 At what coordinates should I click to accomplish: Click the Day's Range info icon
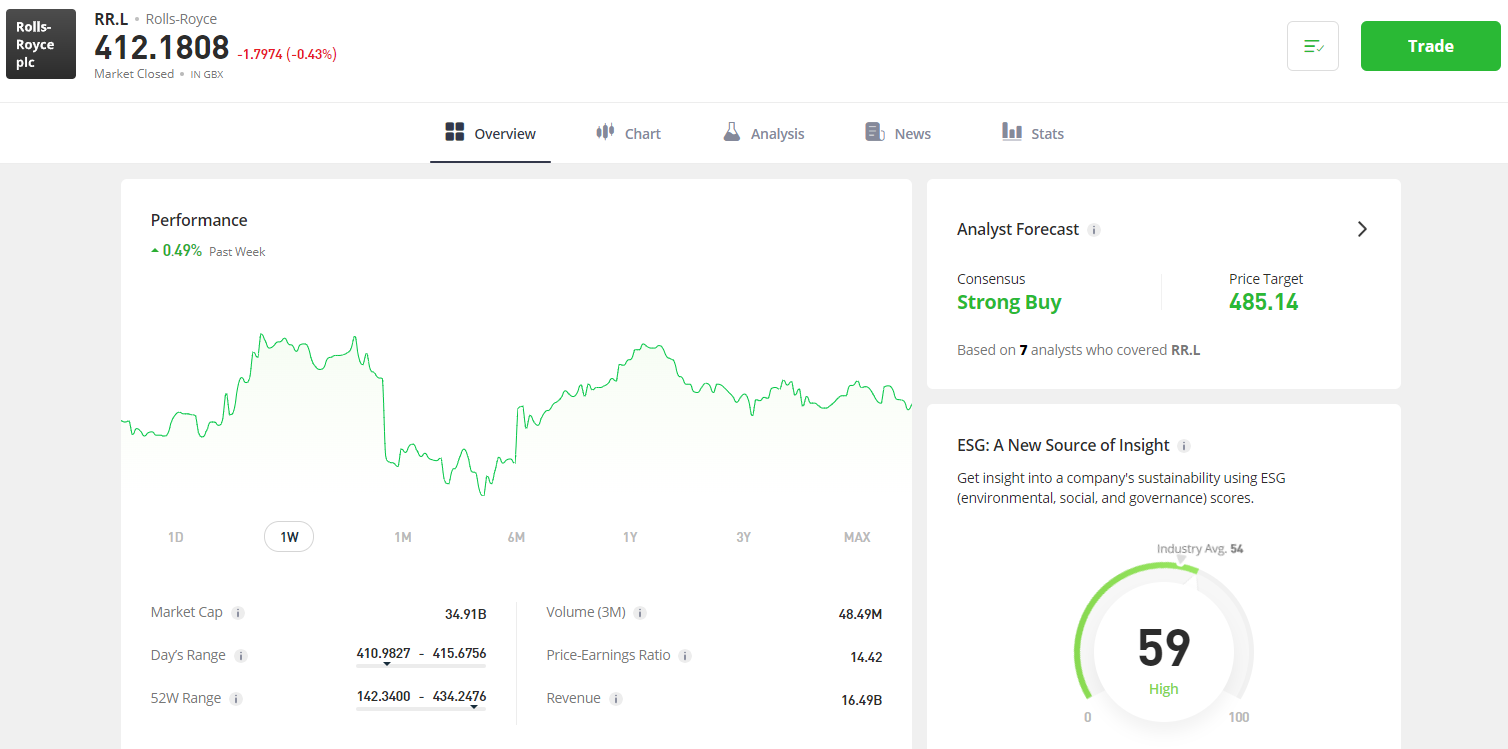pos(241,656)
